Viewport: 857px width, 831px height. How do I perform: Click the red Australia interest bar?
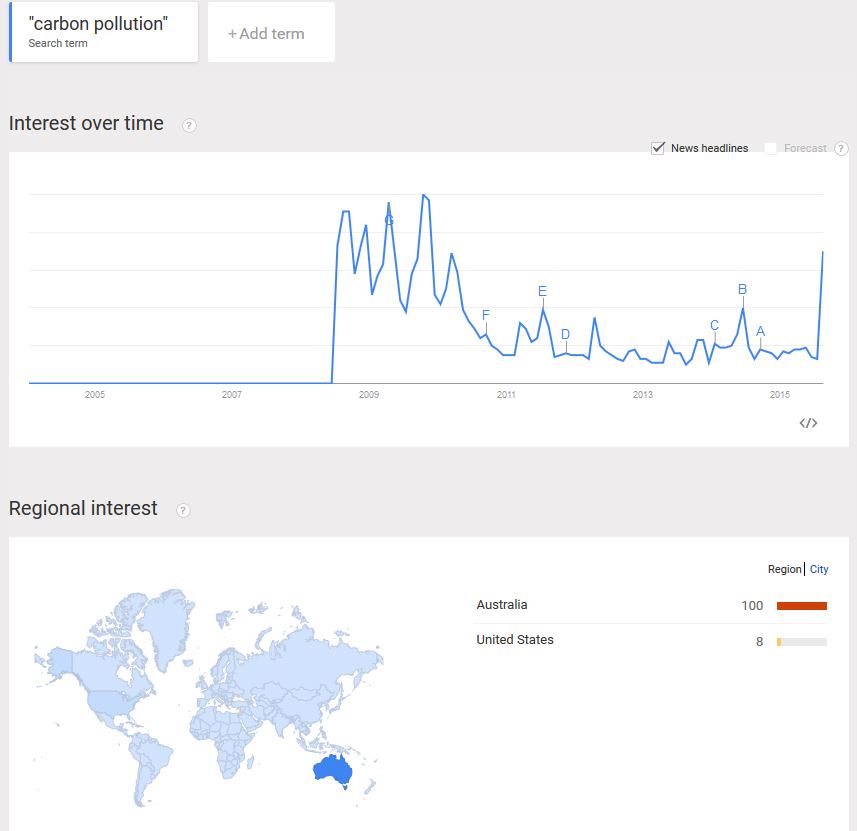(801, 606)
